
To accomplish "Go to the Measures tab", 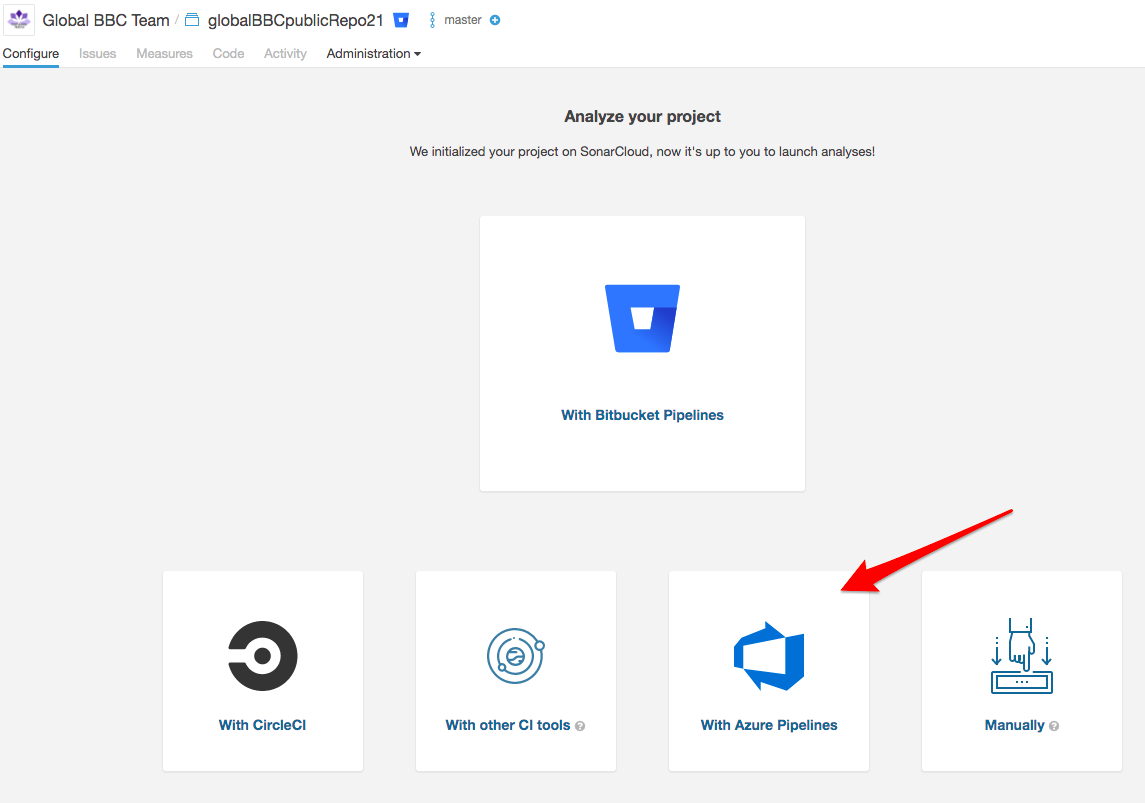I will (x=164, y=54).
